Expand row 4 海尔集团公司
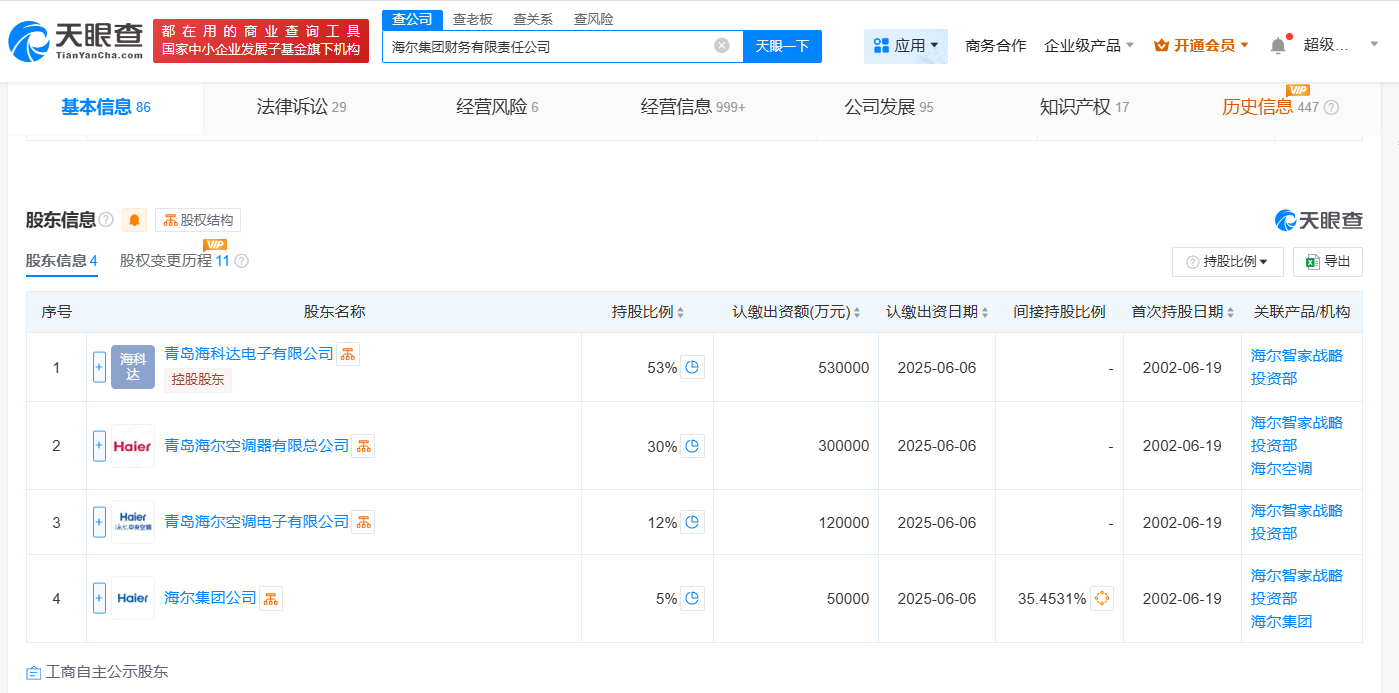This screenshot has height=693, width=1399. tap(99, 598)
